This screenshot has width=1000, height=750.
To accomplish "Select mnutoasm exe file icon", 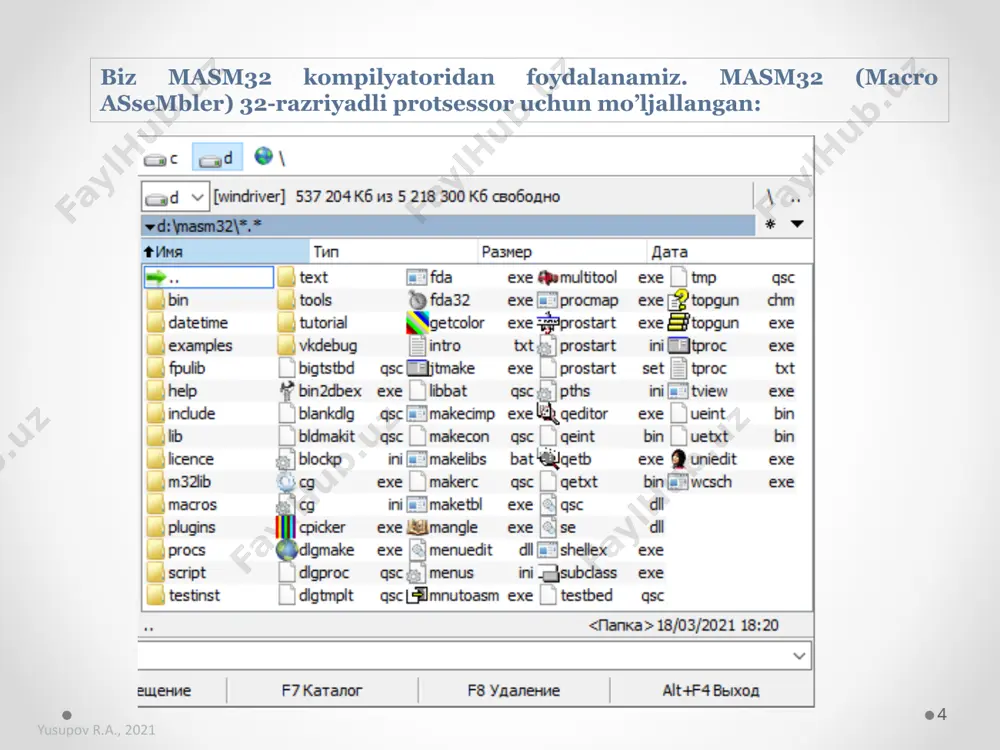I will (417, 595).
